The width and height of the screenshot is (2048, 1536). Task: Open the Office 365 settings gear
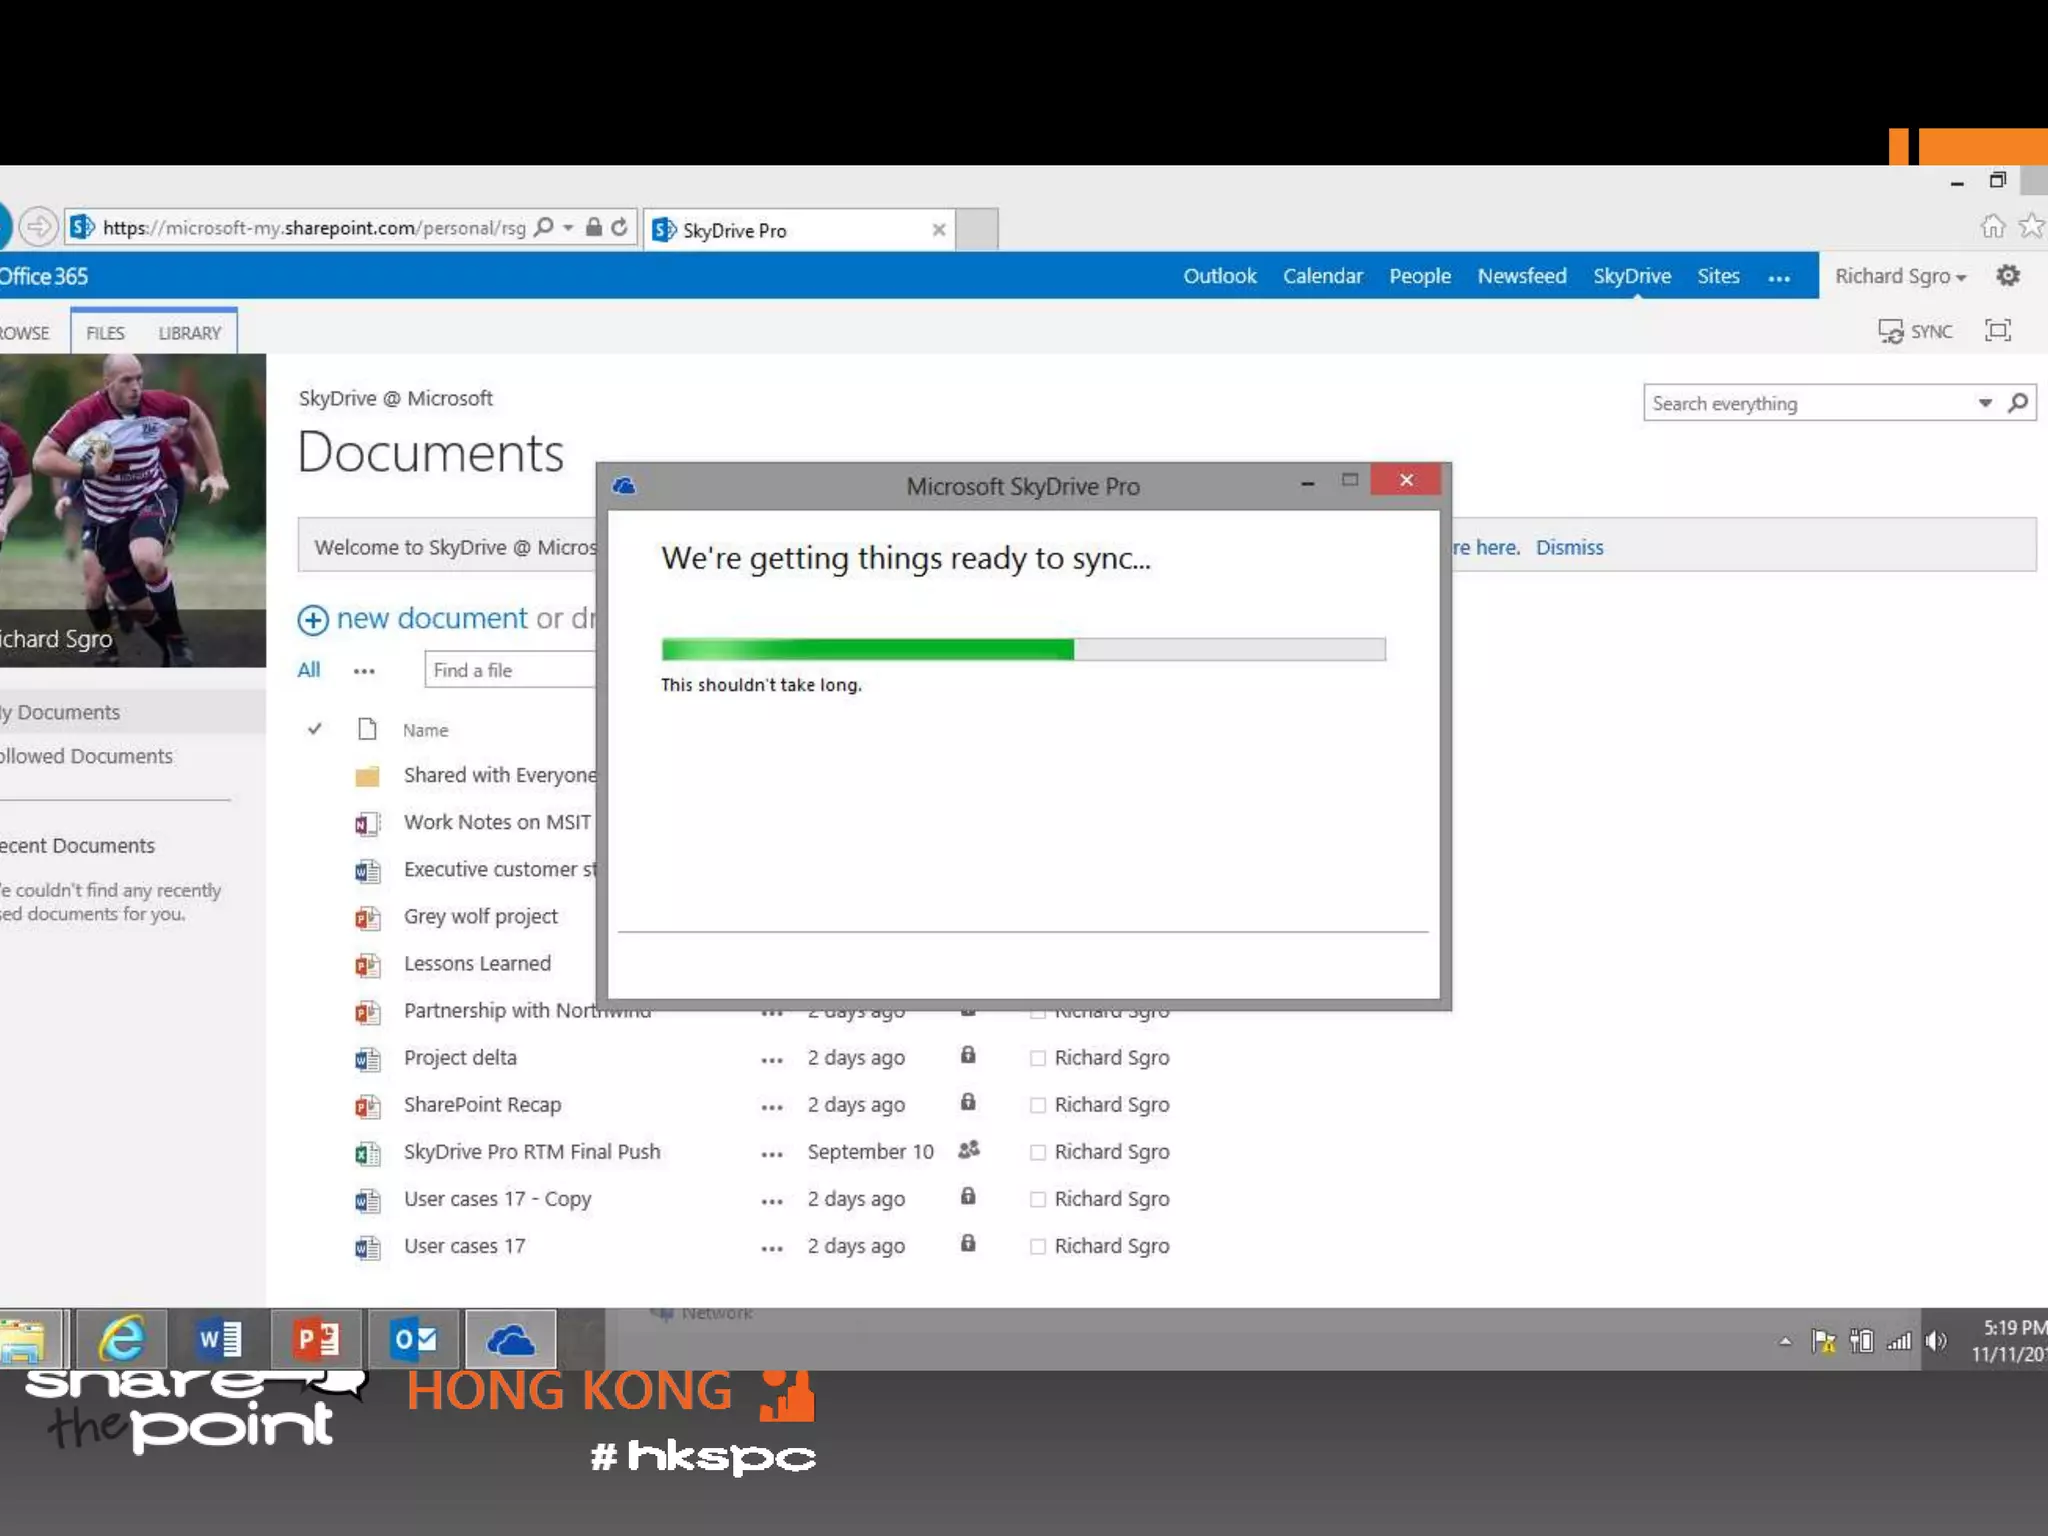tap(2007, 276)
